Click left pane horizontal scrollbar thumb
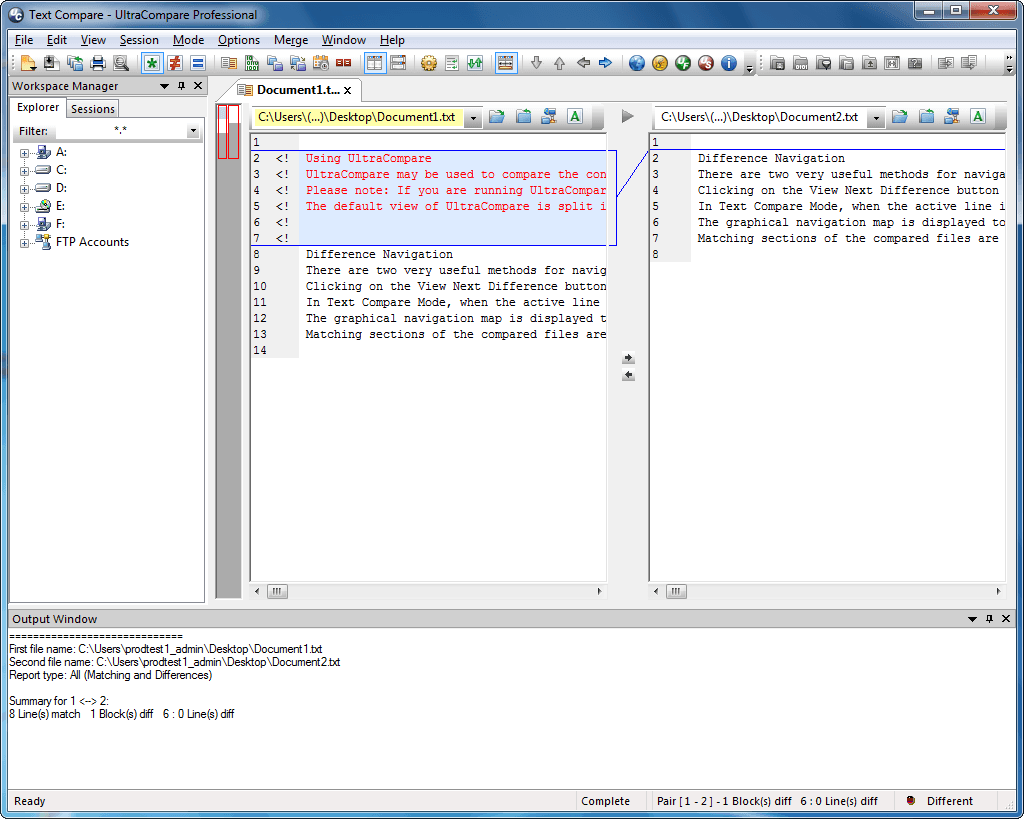This screenshot has height=819, width=1024. (277, 592)
